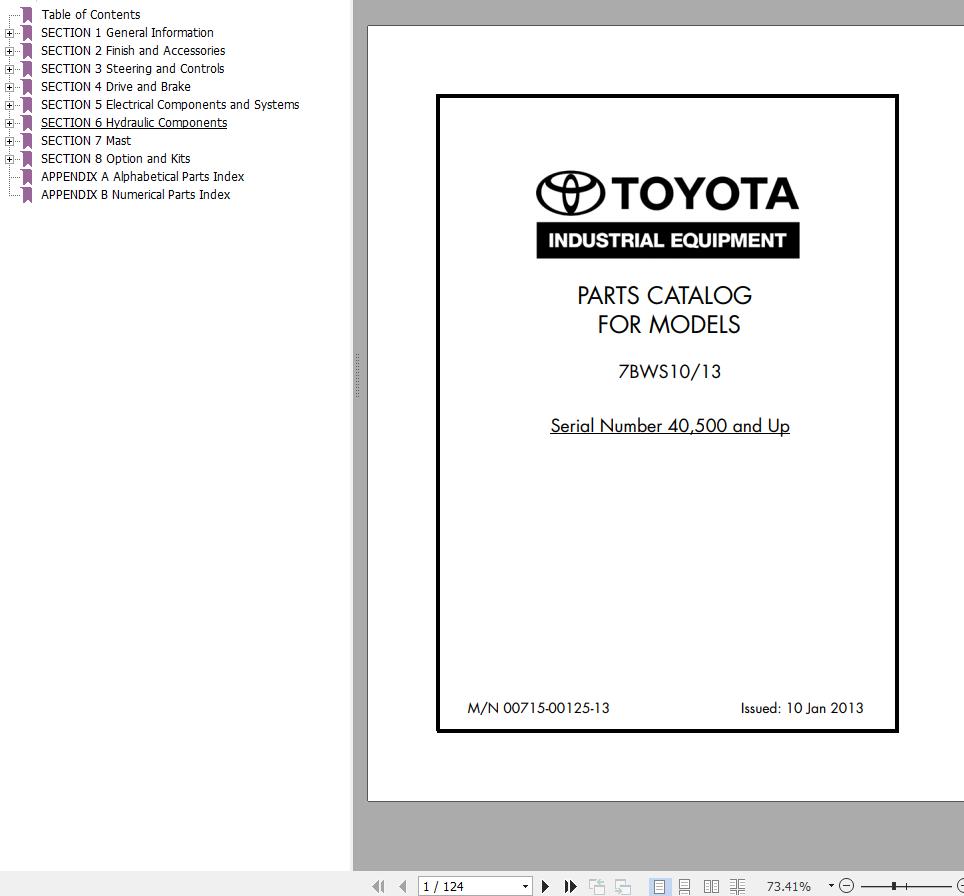Adjust the zoom slider handle
The height and width of the screenshot is (896, 964).
894,886
